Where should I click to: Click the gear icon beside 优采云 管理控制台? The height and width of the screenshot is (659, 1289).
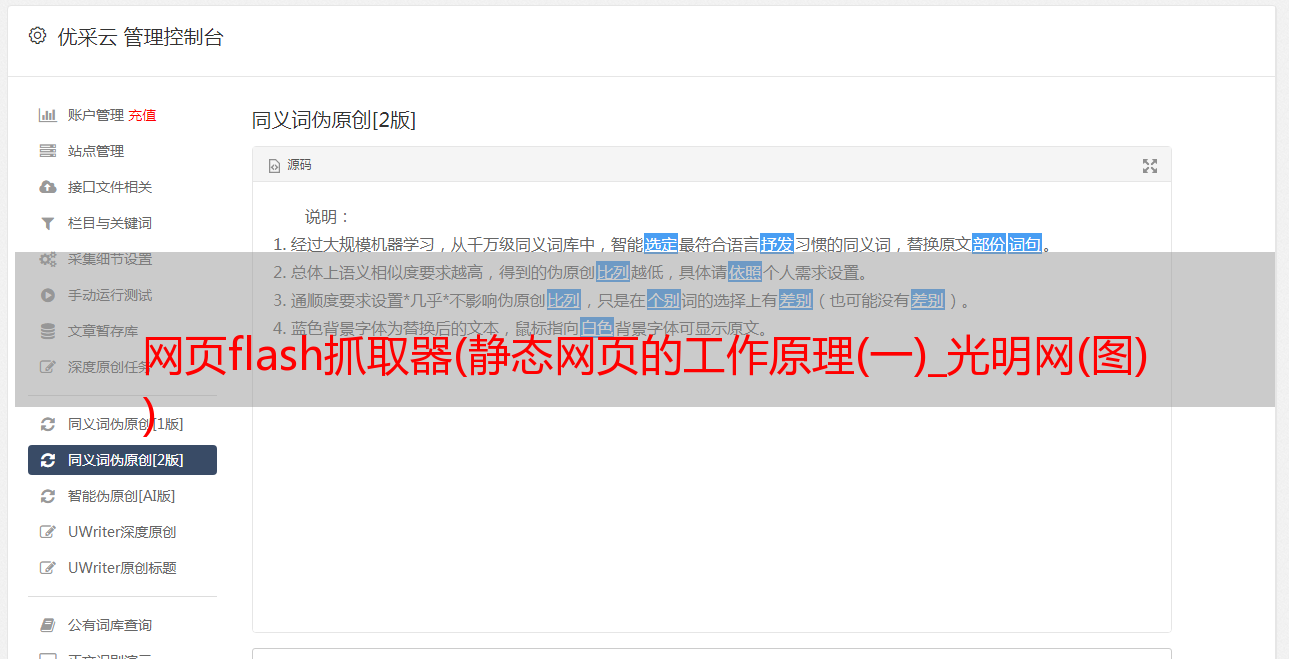point(37,36)
